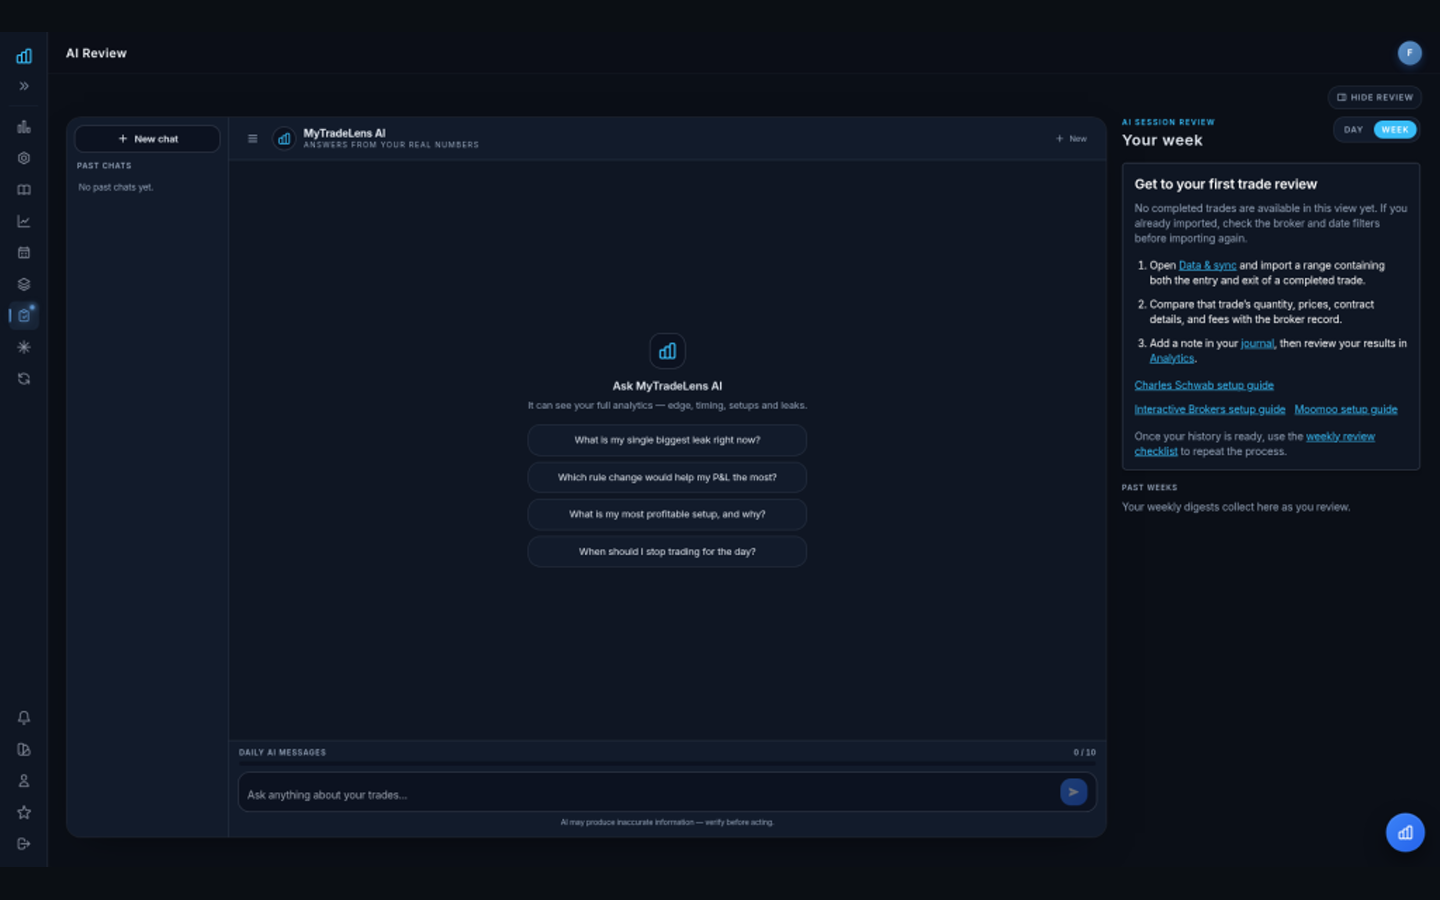Screen dimensions: 1440x900
Task: Click the star icon in sidebar
Action: tap(24, 812)
